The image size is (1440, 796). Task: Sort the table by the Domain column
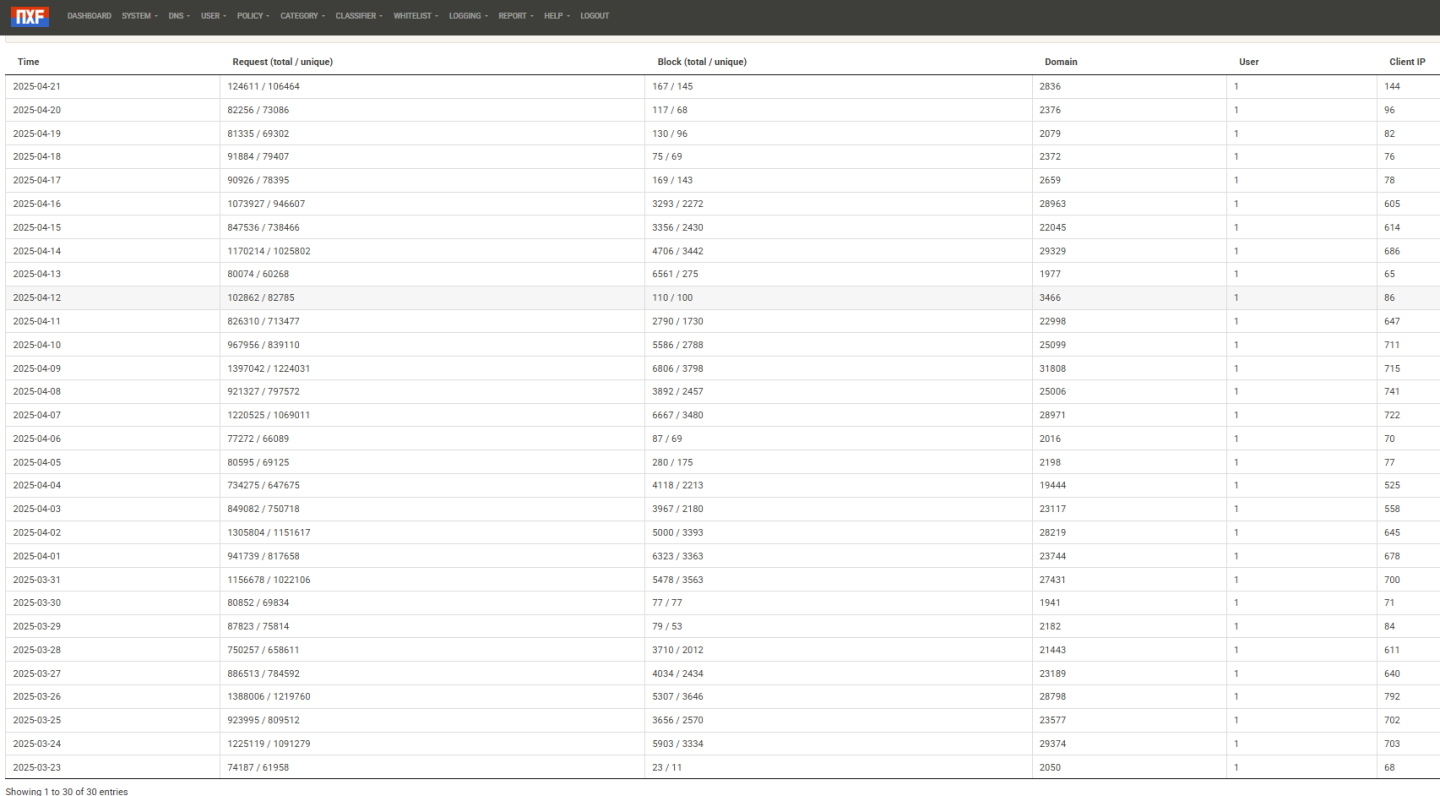tap(1060, 61)
